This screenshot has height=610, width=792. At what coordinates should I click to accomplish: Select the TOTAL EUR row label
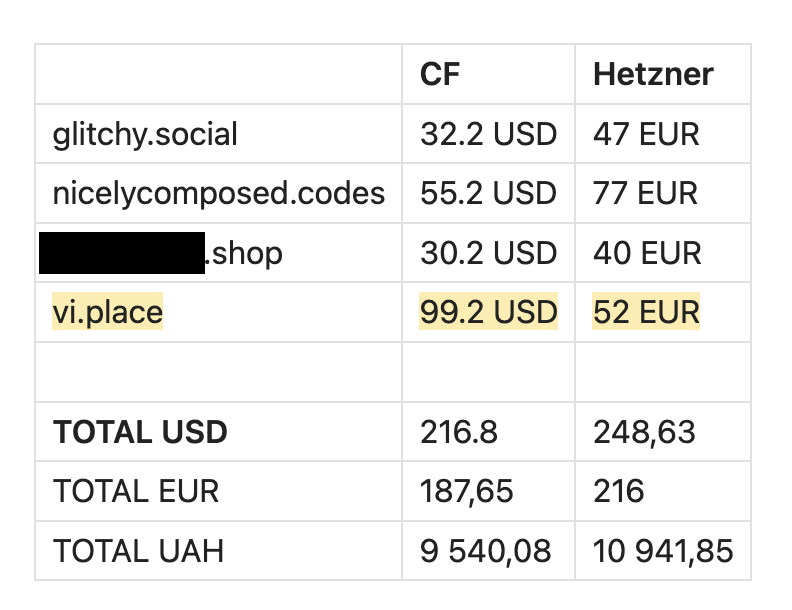136,491
